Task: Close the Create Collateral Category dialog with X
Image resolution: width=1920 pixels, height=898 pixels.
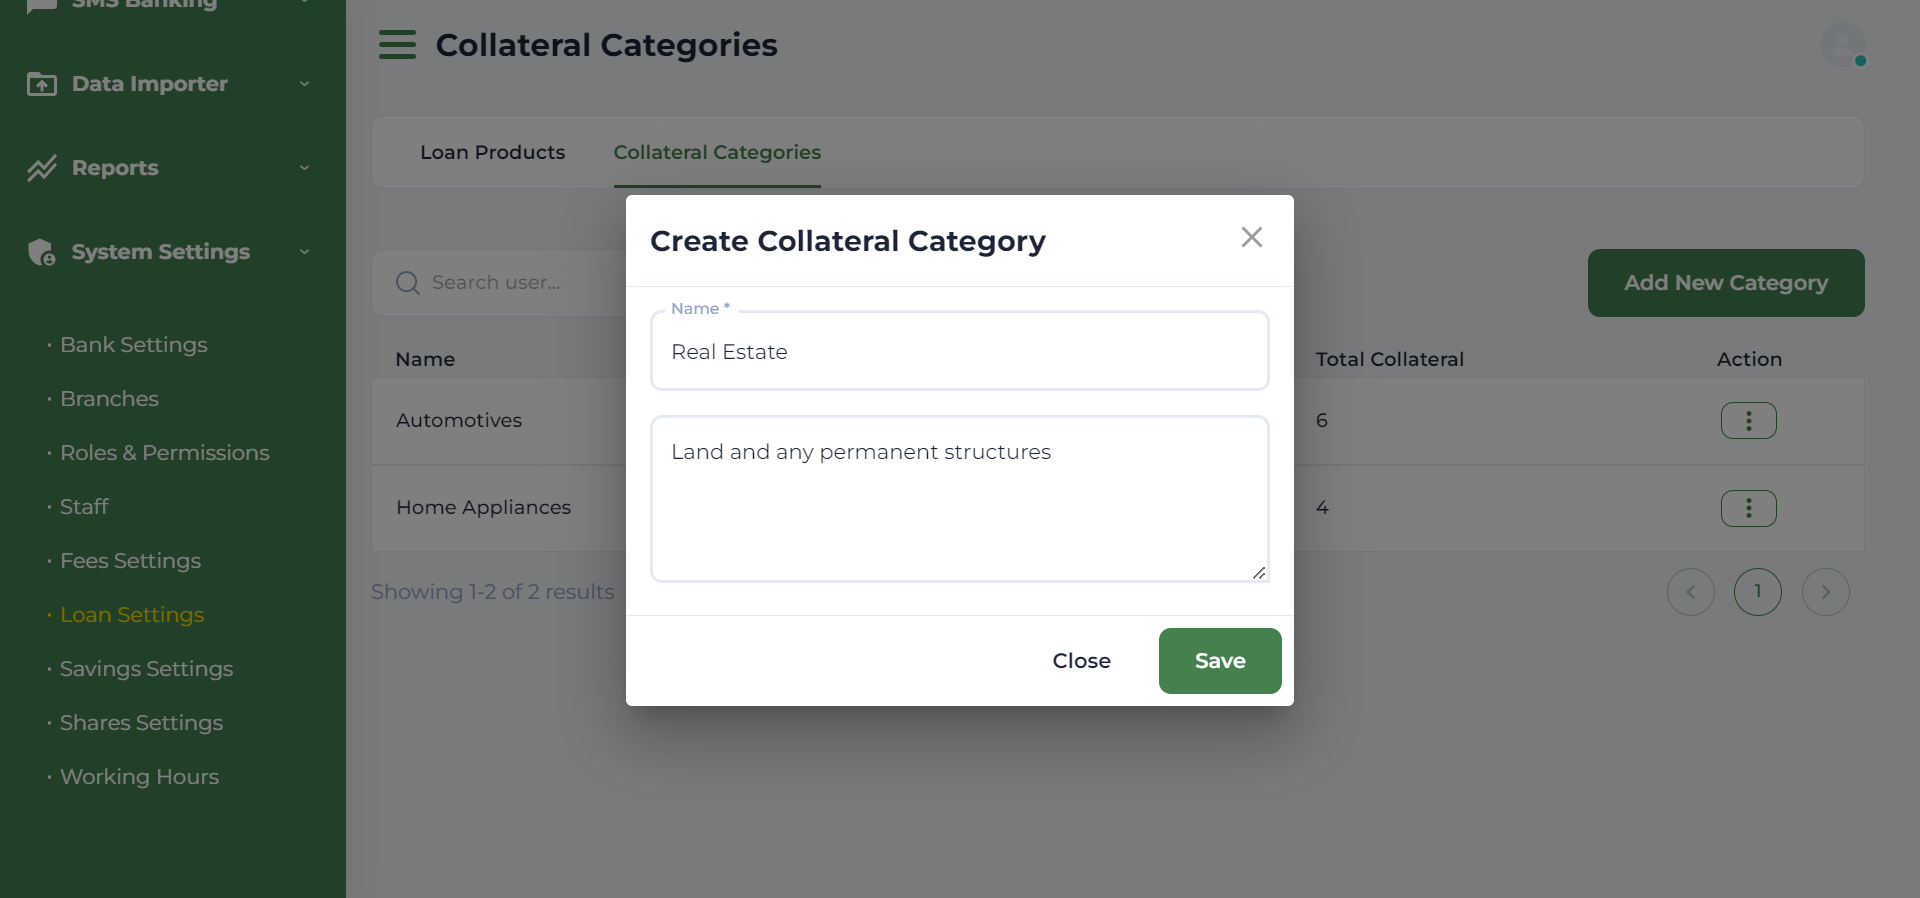Action: [x=1251, y=237]
